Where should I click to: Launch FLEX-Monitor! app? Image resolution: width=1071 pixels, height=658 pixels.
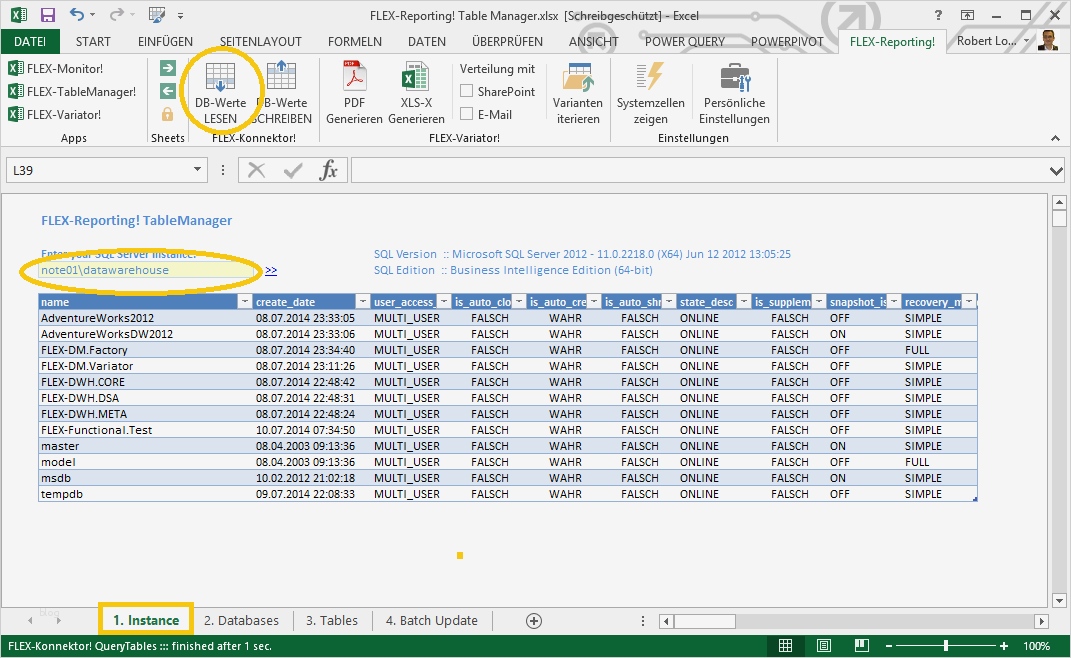pyautogui.click(x=56, y=68)
